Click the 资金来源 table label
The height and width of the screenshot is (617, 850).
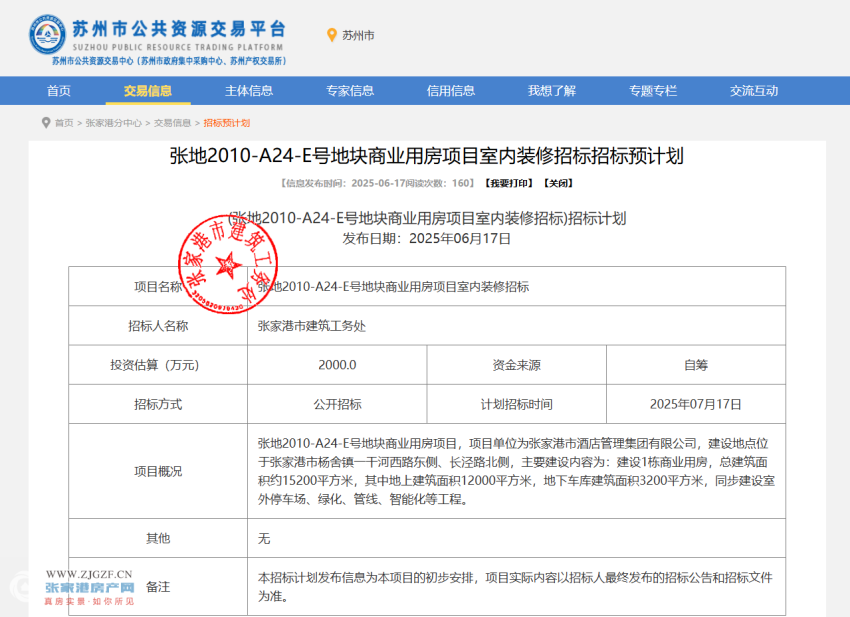pyautogui.click(x=517, y=365)
